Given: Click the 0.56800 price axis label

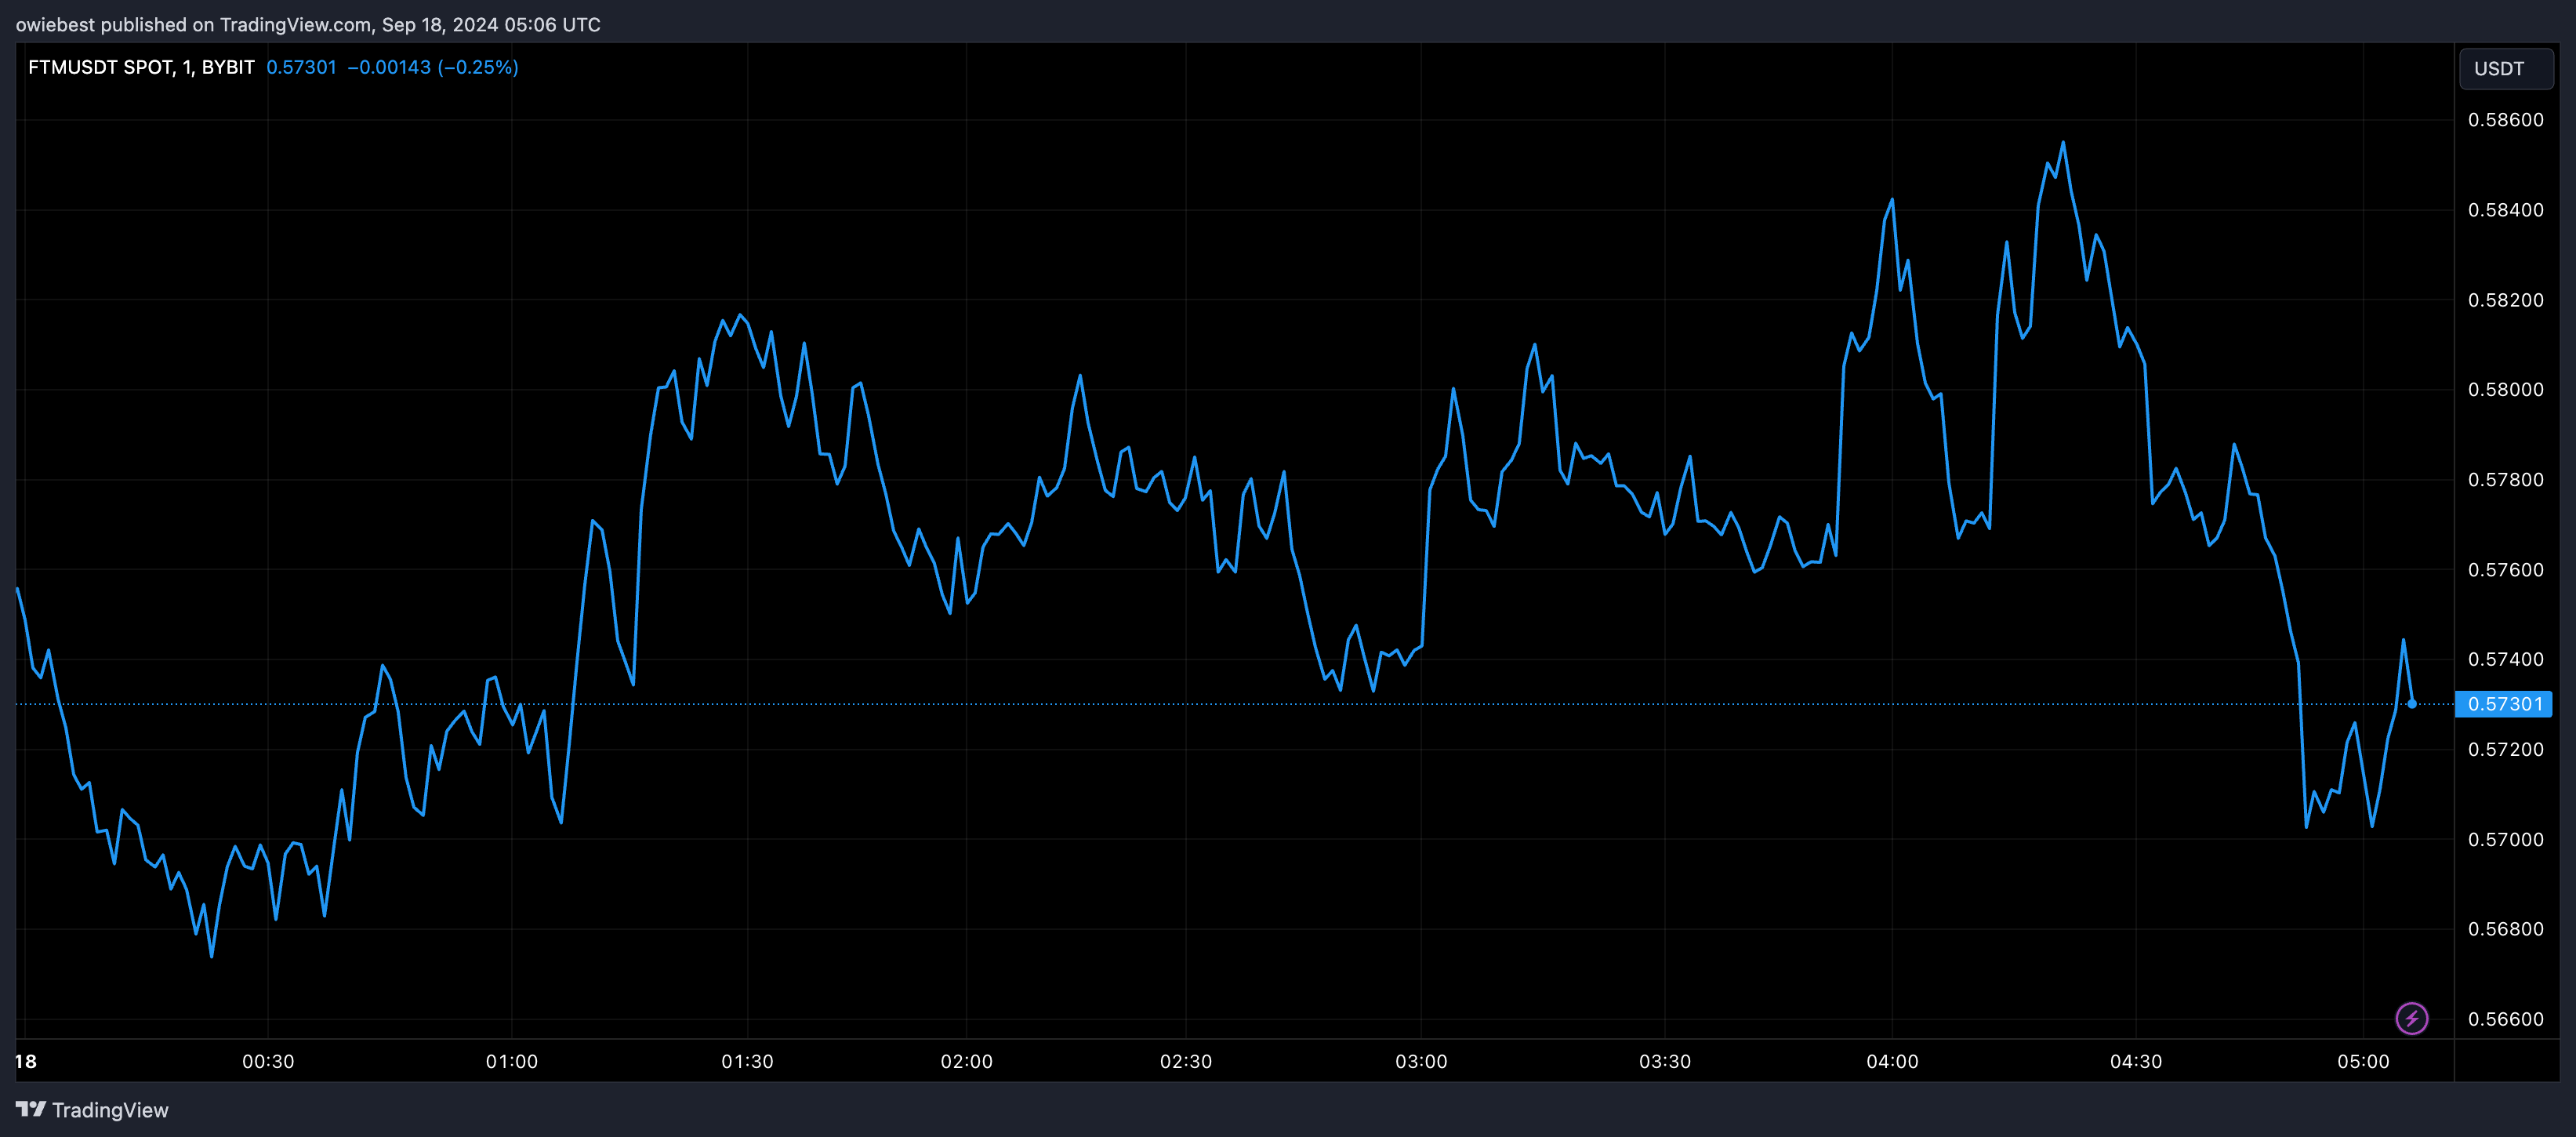Looking at the screenshot, I should point(2506,929).
